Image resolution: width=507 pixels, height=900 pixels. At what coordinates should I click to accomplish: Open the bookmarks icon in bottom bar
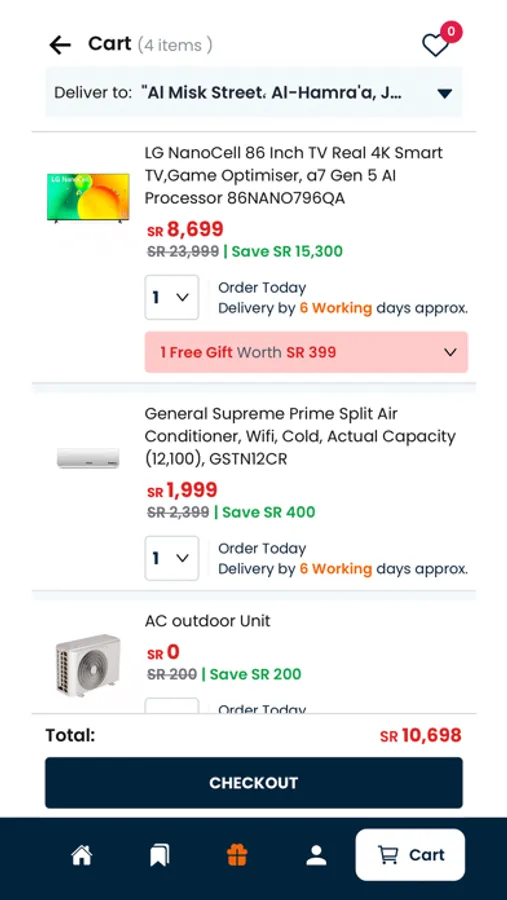[160, 855]
